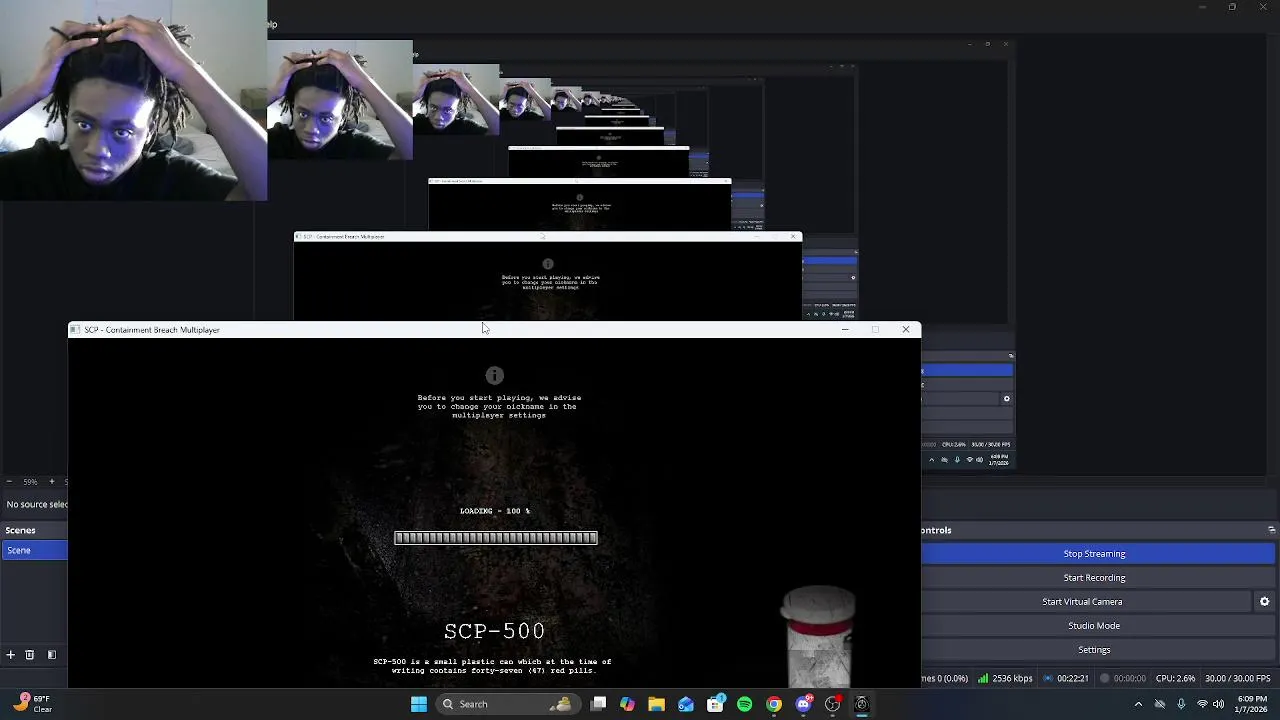The image size is (1280, 720).
Task: Click the SCP-500 description text
Action: tap(492, 666)
